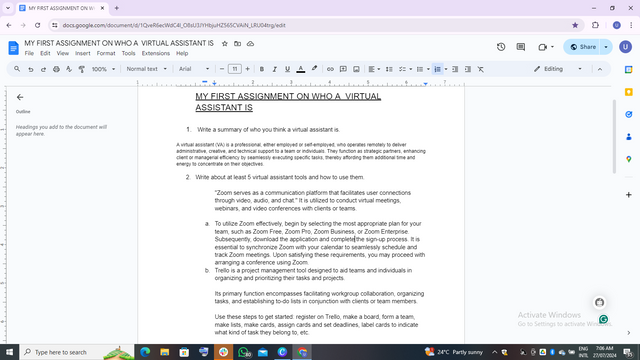This screenshot has height=360, width=640.
Task: Open the Extensions menu
Action: 156,53
